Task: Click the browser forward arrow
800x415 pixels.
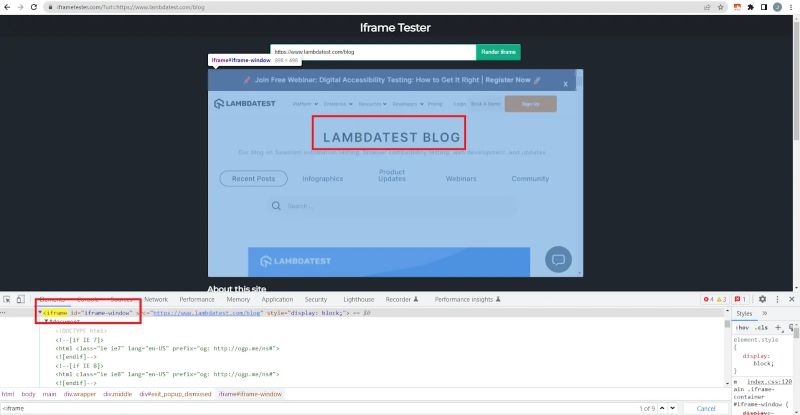Action: [x=20, y=7]
